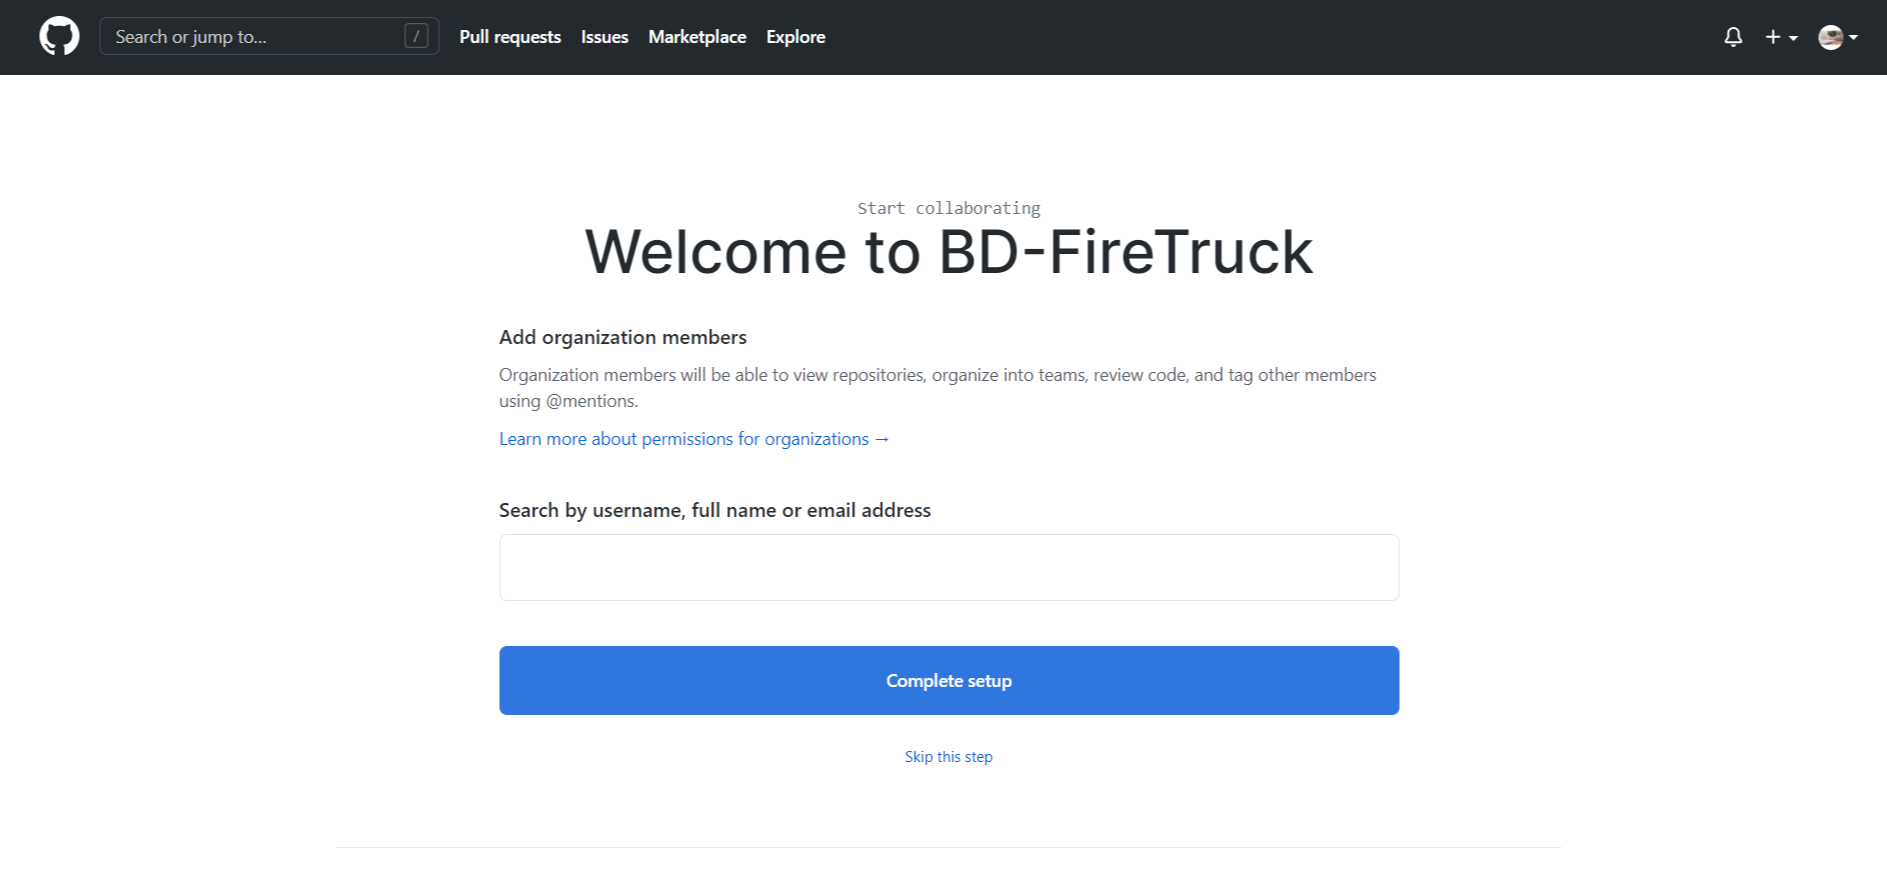Open permissions for organizations help link
This screenshot has width=1887, height=893.
[x=694, y=439]
